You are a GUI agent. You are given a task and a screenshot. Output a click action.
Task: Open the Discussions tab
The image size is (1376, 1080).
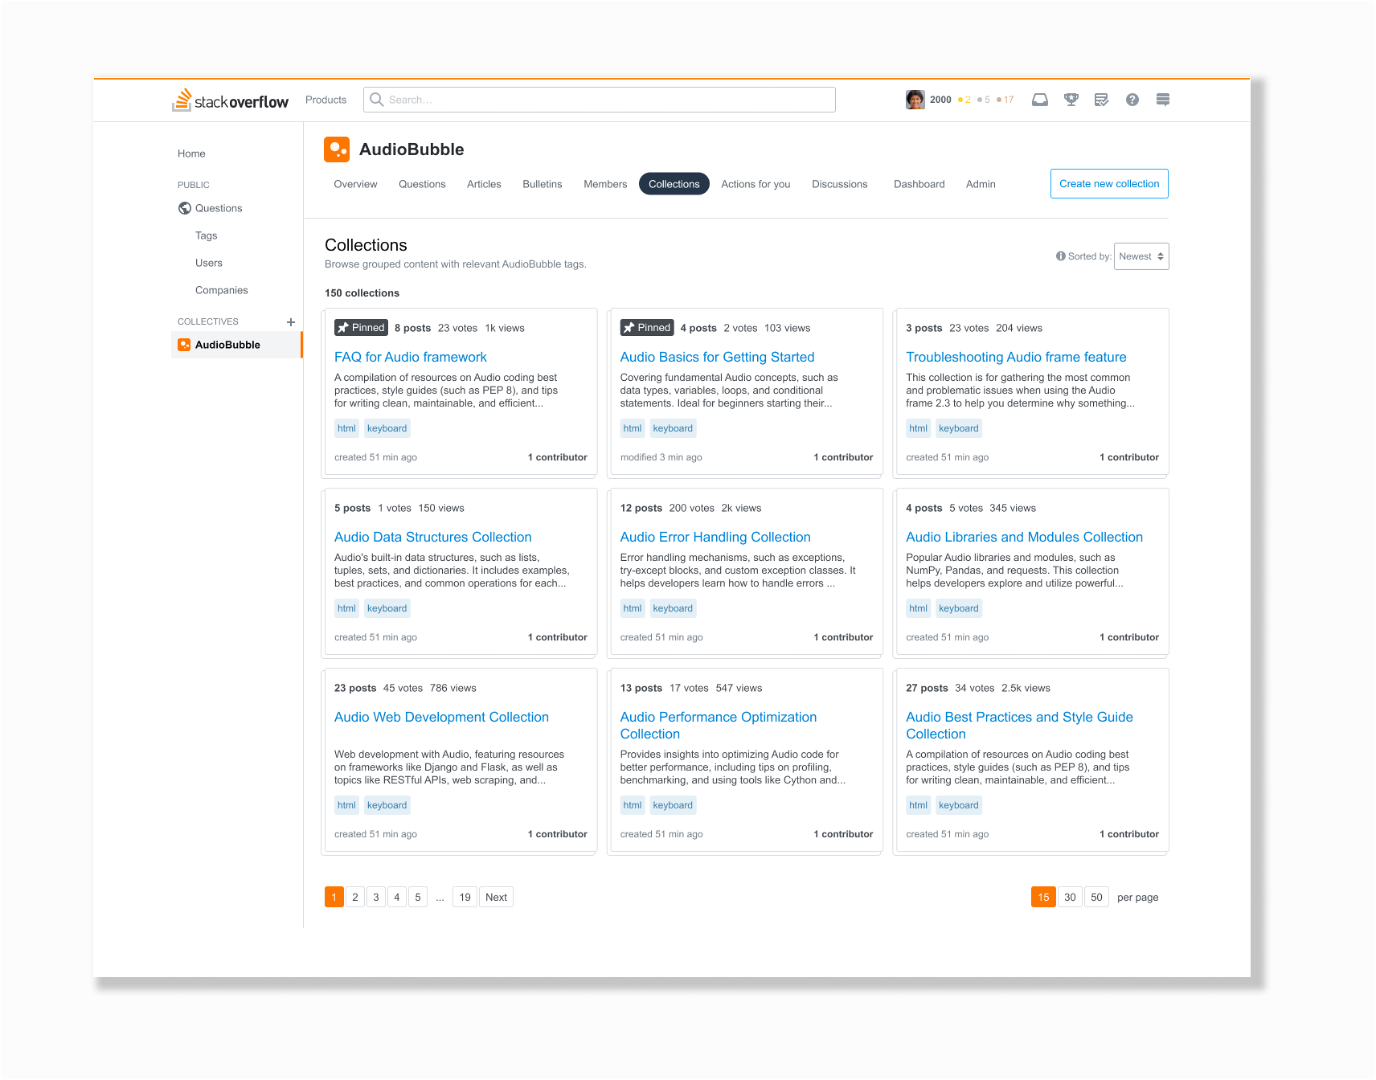pos(840,184)
